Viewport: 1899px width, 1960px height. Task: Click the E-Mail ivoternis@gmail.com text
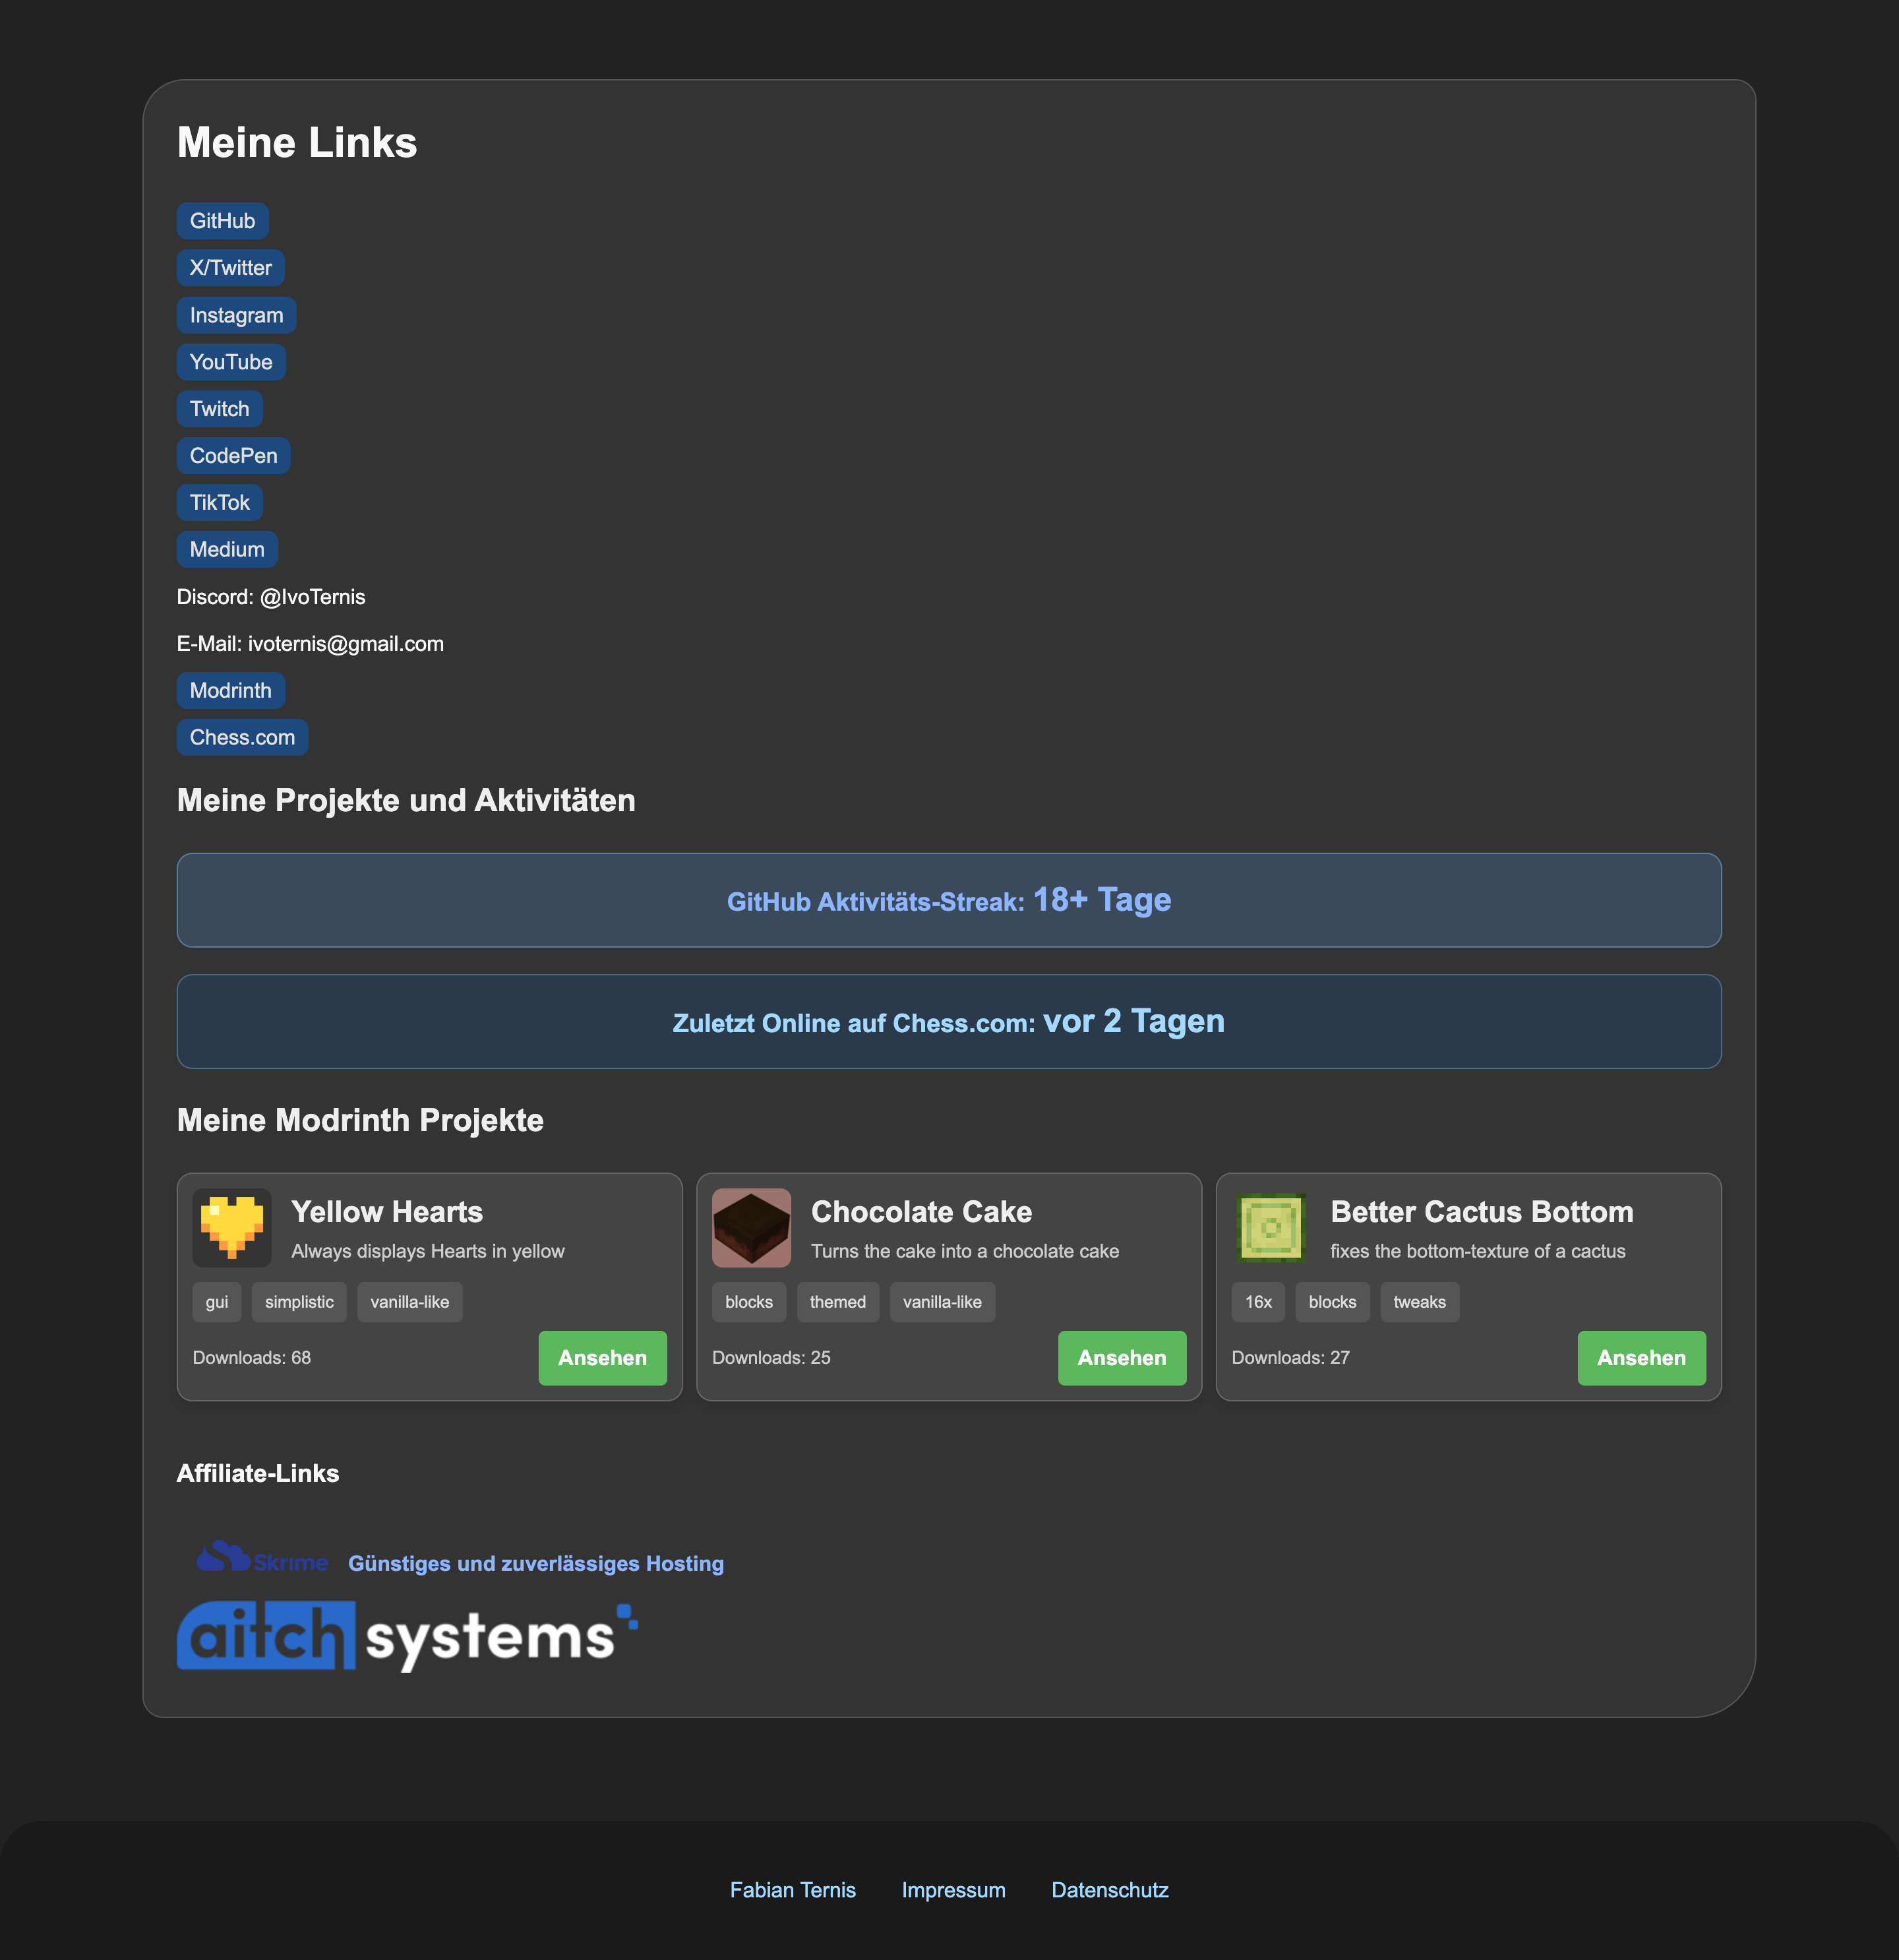[310, 644]
